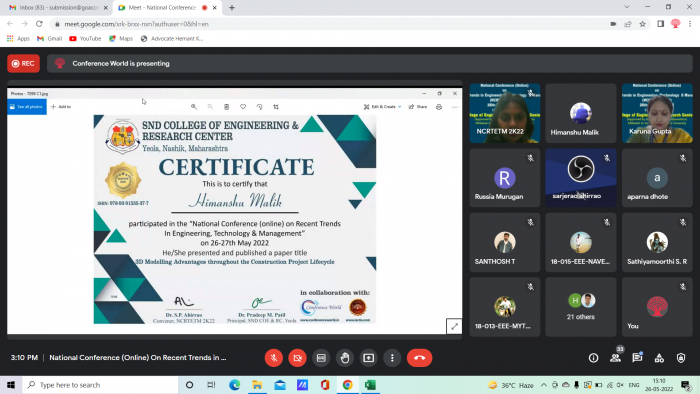Viewport: 700px width, 394px height.
Task: Click the REC recording indicator button
Action: (23, 63)
